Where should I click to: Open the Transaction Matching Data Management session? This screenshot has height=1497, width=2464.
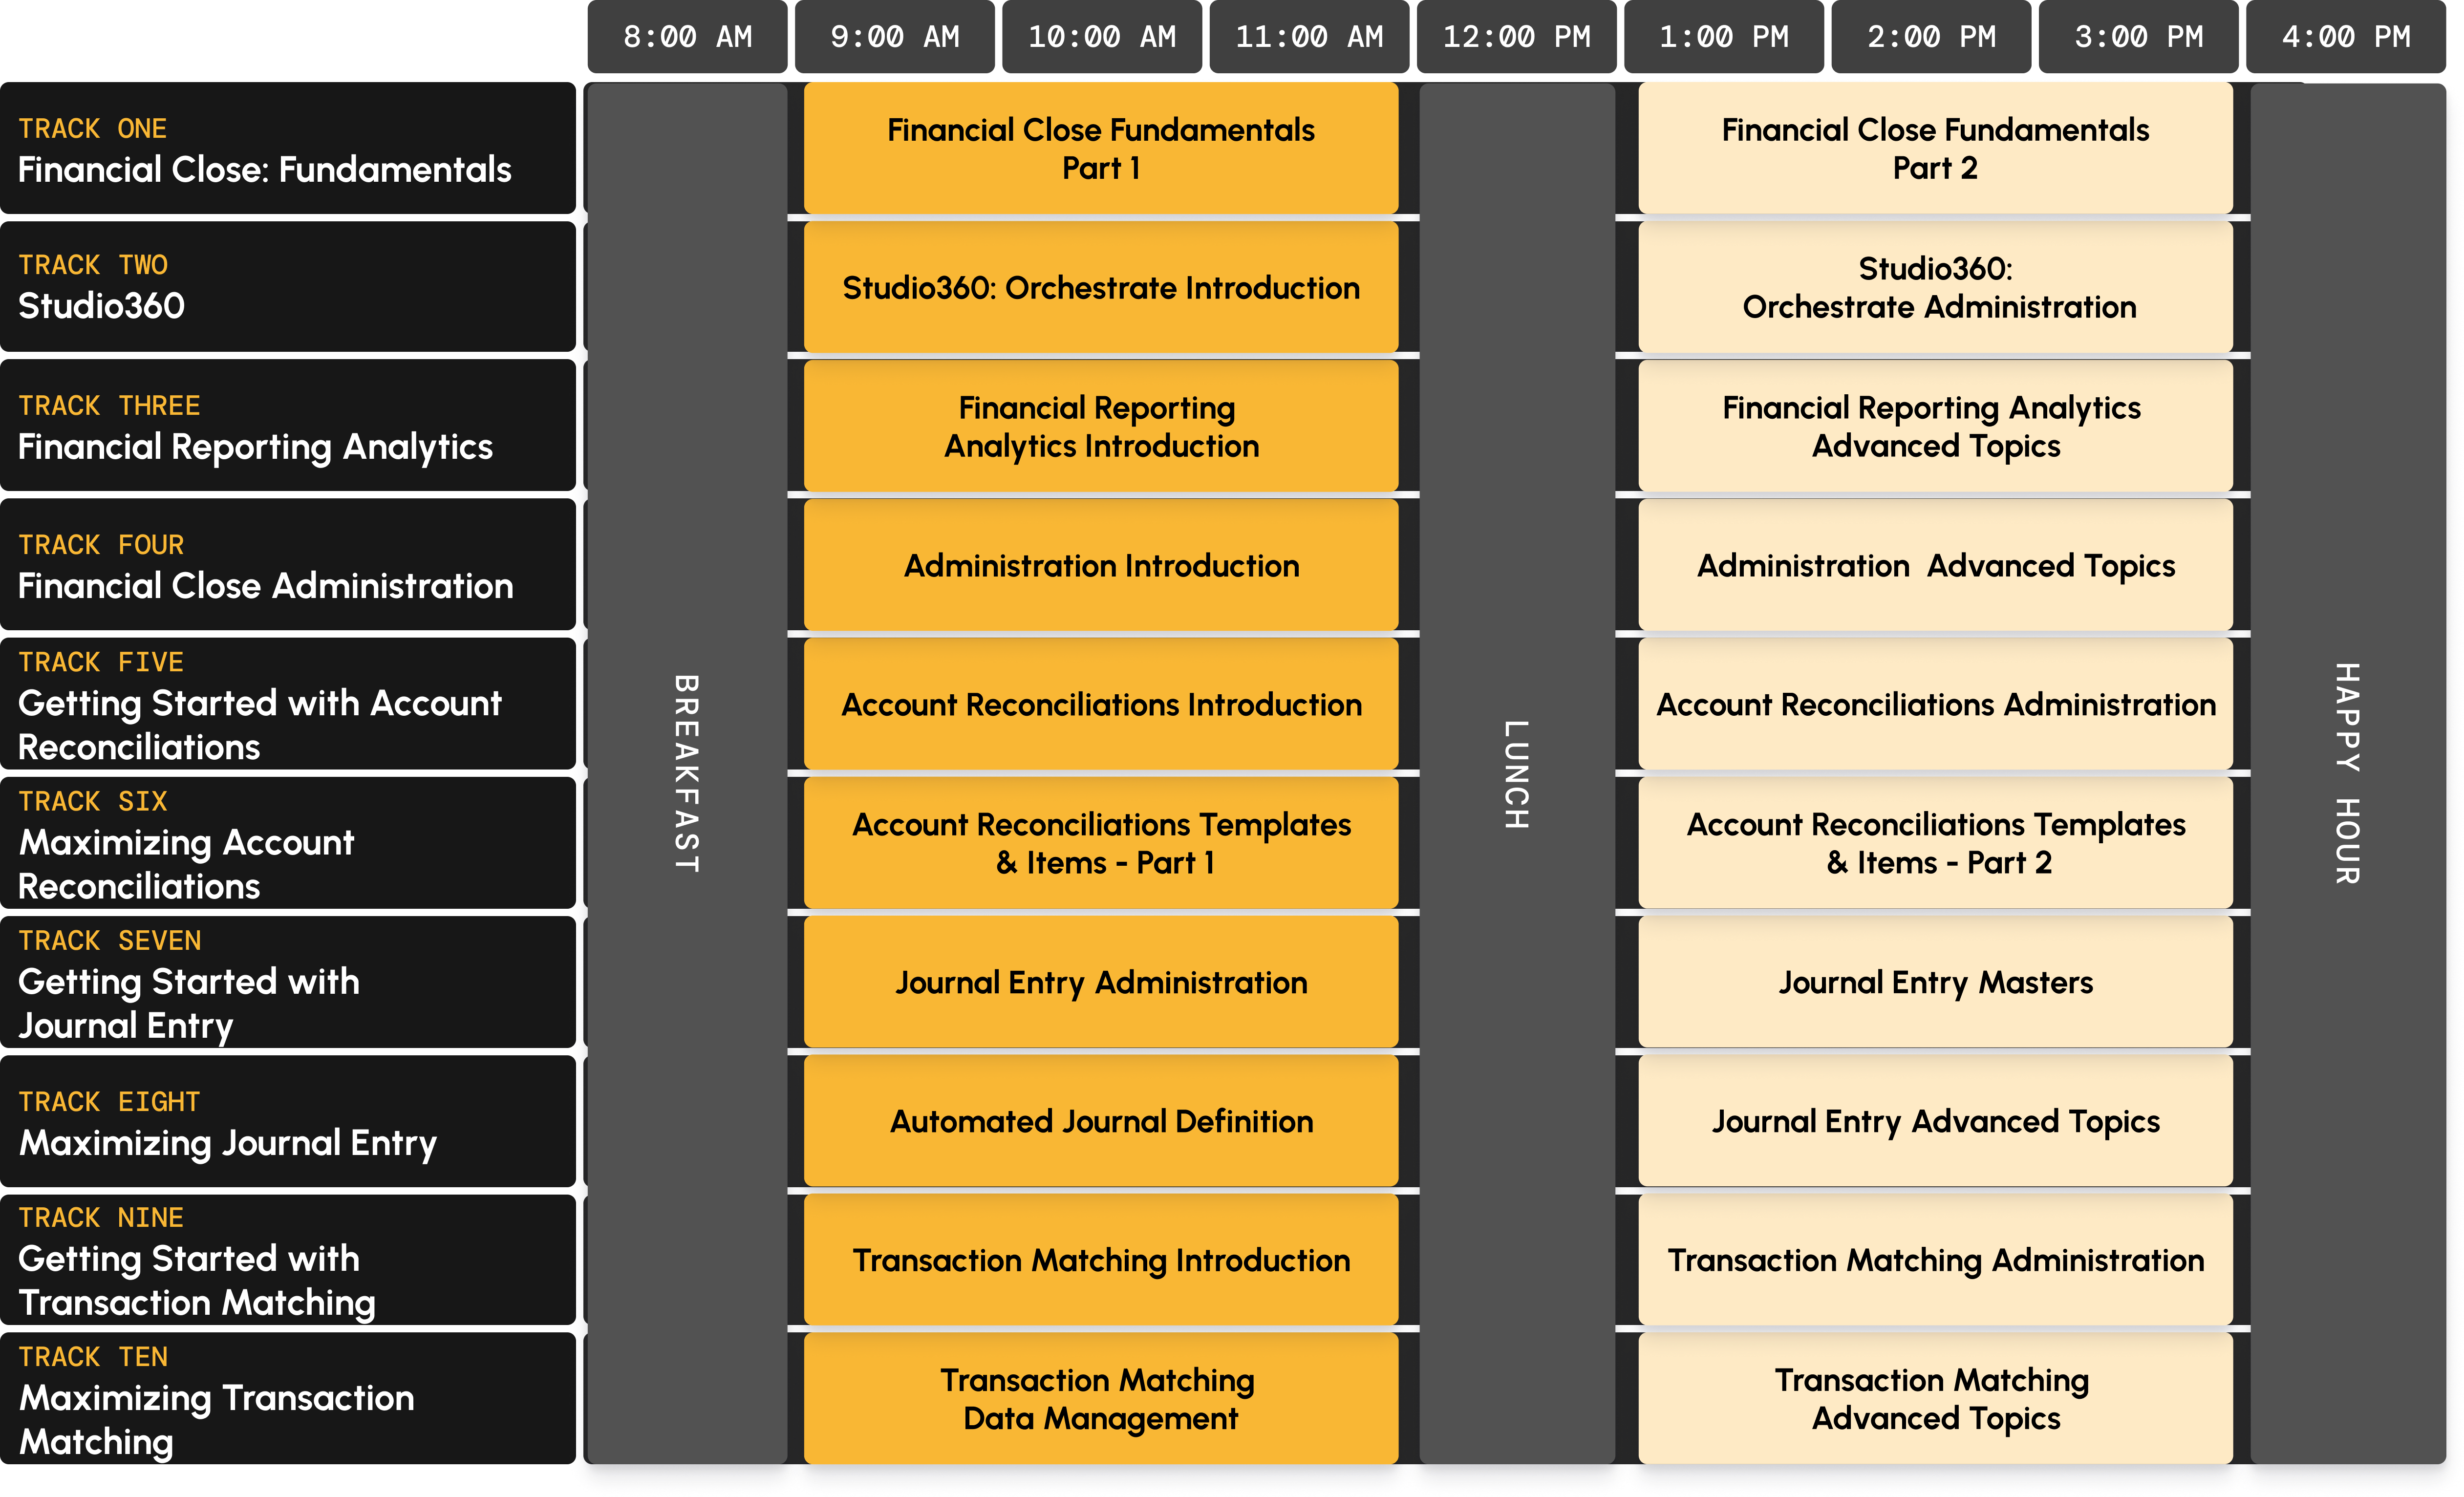pos(1100,1399)
